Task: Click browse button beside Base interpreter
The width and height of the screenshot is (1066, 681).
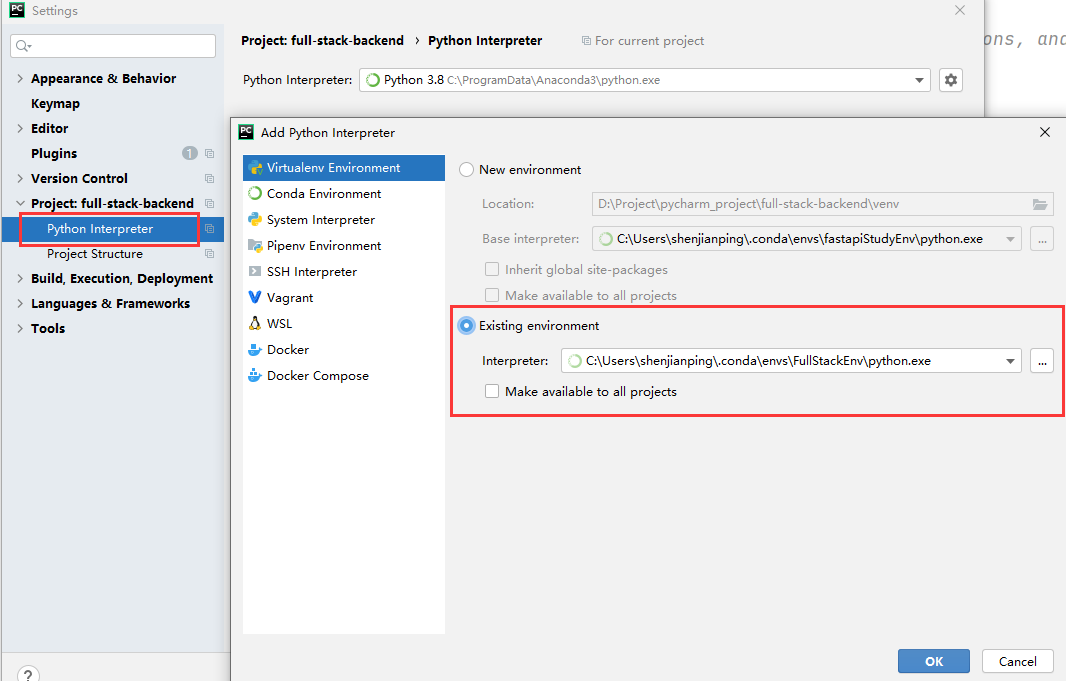Action: pos(1042,239)
